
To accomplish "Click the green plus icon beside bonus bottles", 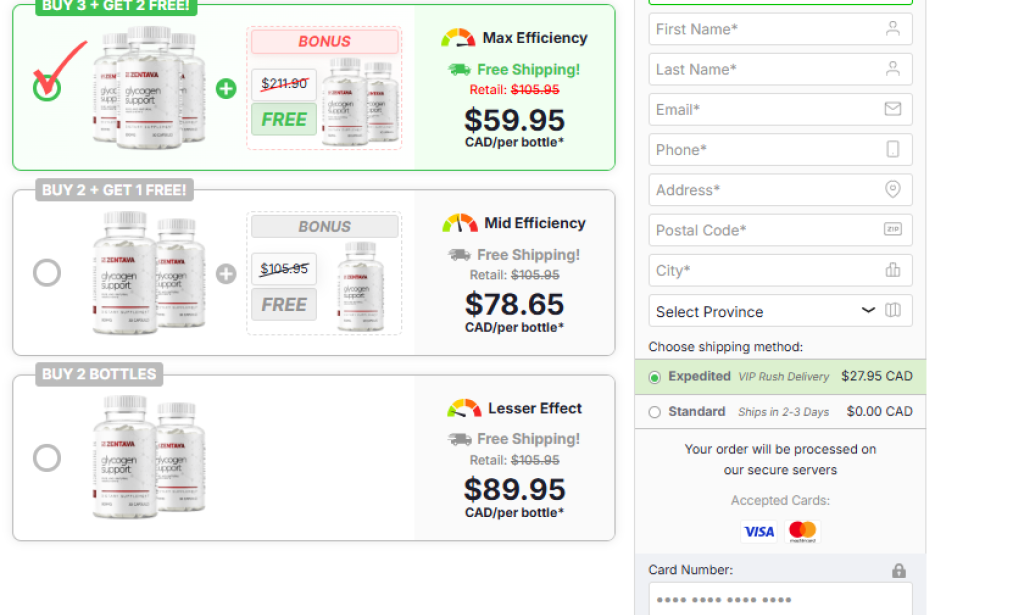I will point(226,88).
